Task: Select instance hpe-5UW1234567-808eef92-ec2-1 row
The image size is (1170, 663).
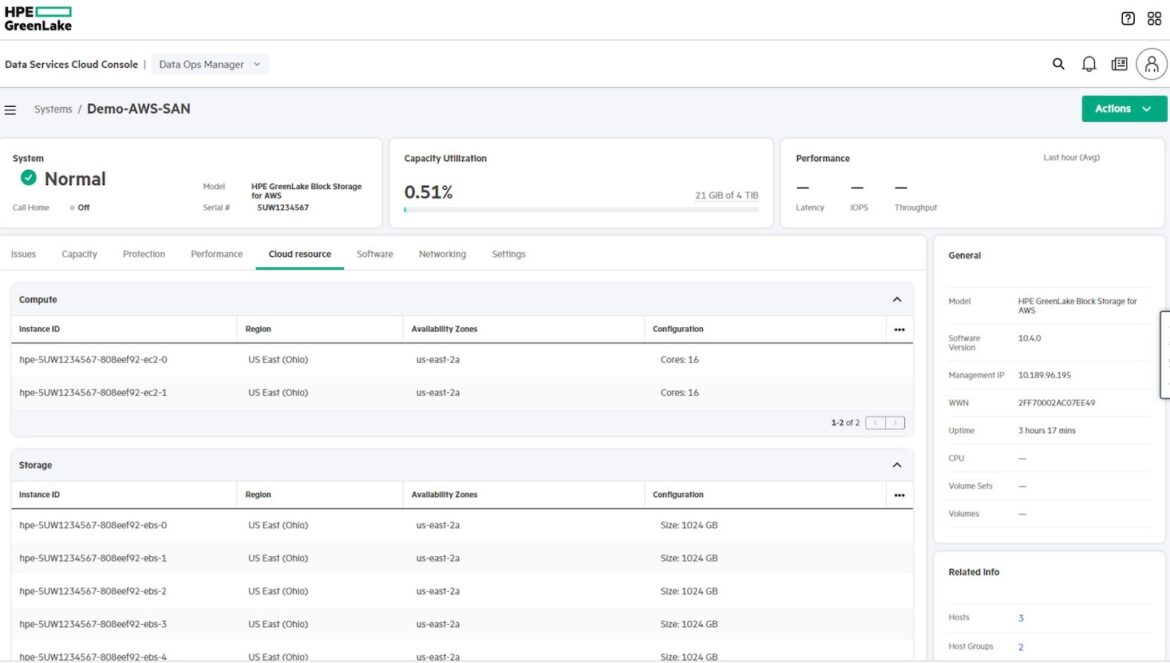Action: click(x=462, y=392)
